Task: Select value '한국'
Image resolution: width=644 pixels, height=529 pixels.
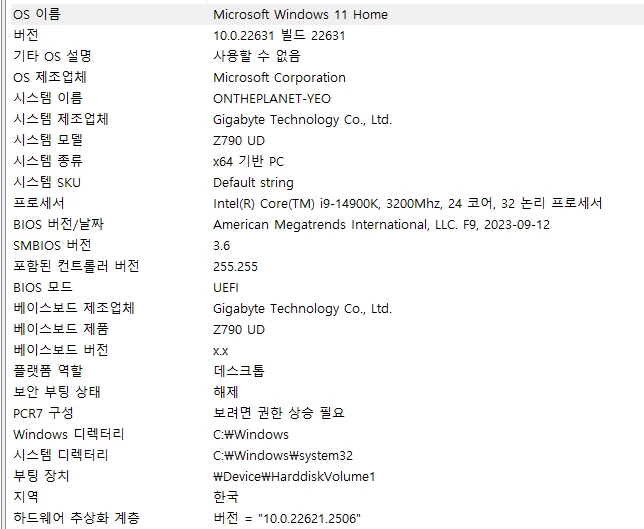Action: [x=226, y=497]
